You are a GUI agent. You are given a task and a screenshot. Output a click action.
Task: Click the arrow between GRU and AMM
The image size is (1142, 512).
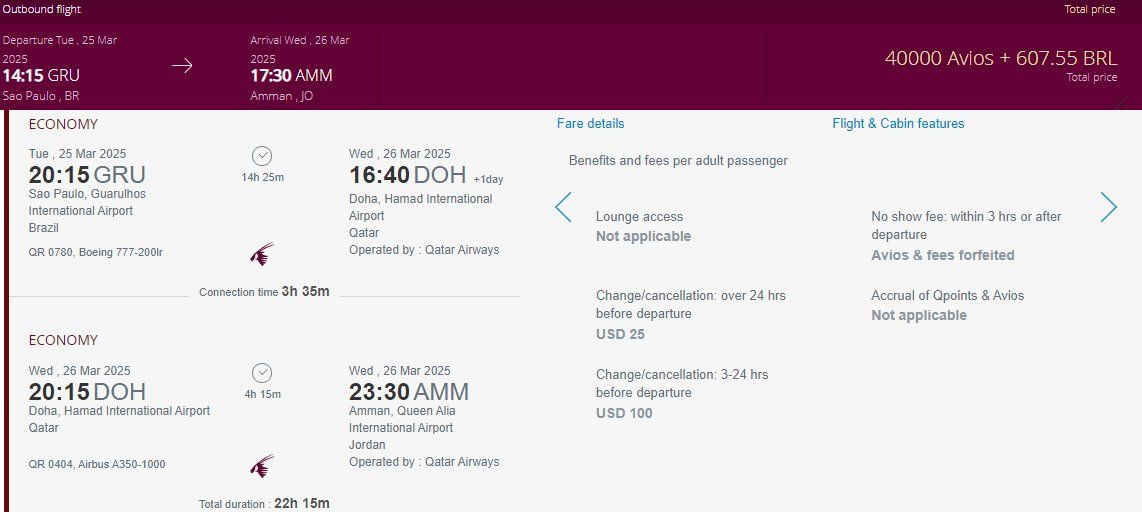click(x=182, y=66)
